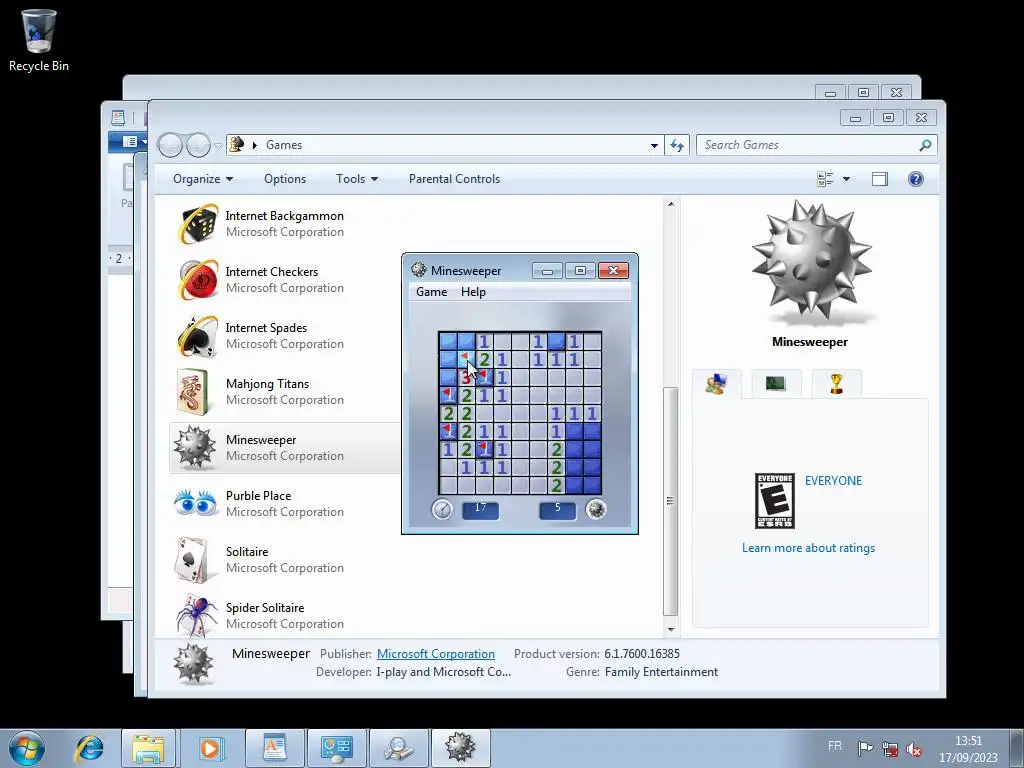This screenshot has height=768, width=1024.
Task: Click the clock icon in Minesweeper status bar
Action: point(442,509)
